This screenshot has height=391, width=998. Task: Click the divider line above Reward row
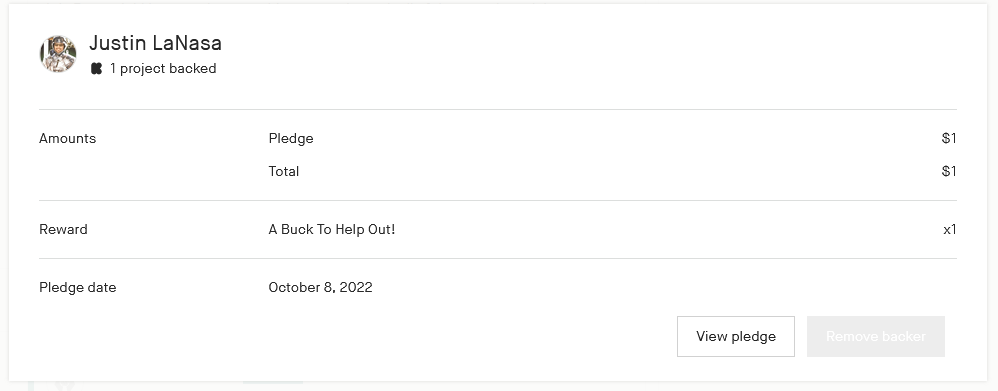coord(498,201)
